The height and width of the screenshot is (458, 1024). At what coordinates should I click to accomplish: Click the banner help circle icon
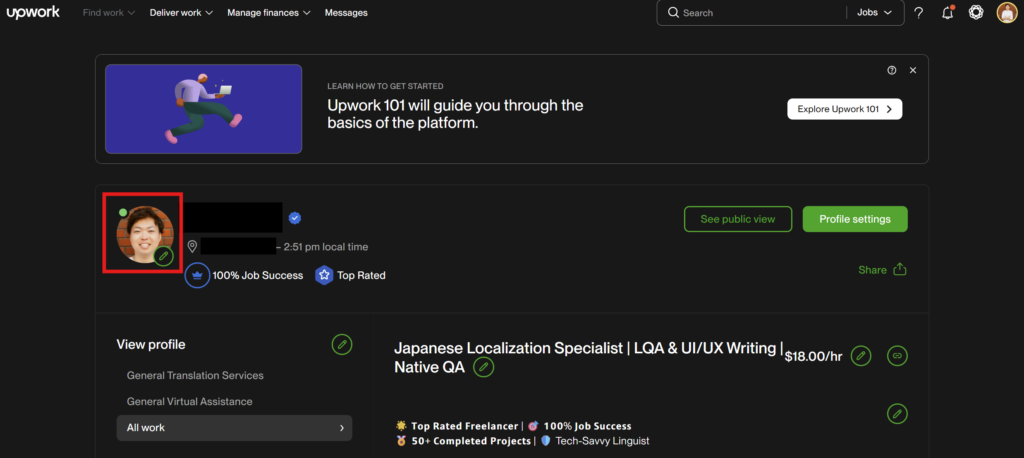pyautogui.click(x=891, y=70)
